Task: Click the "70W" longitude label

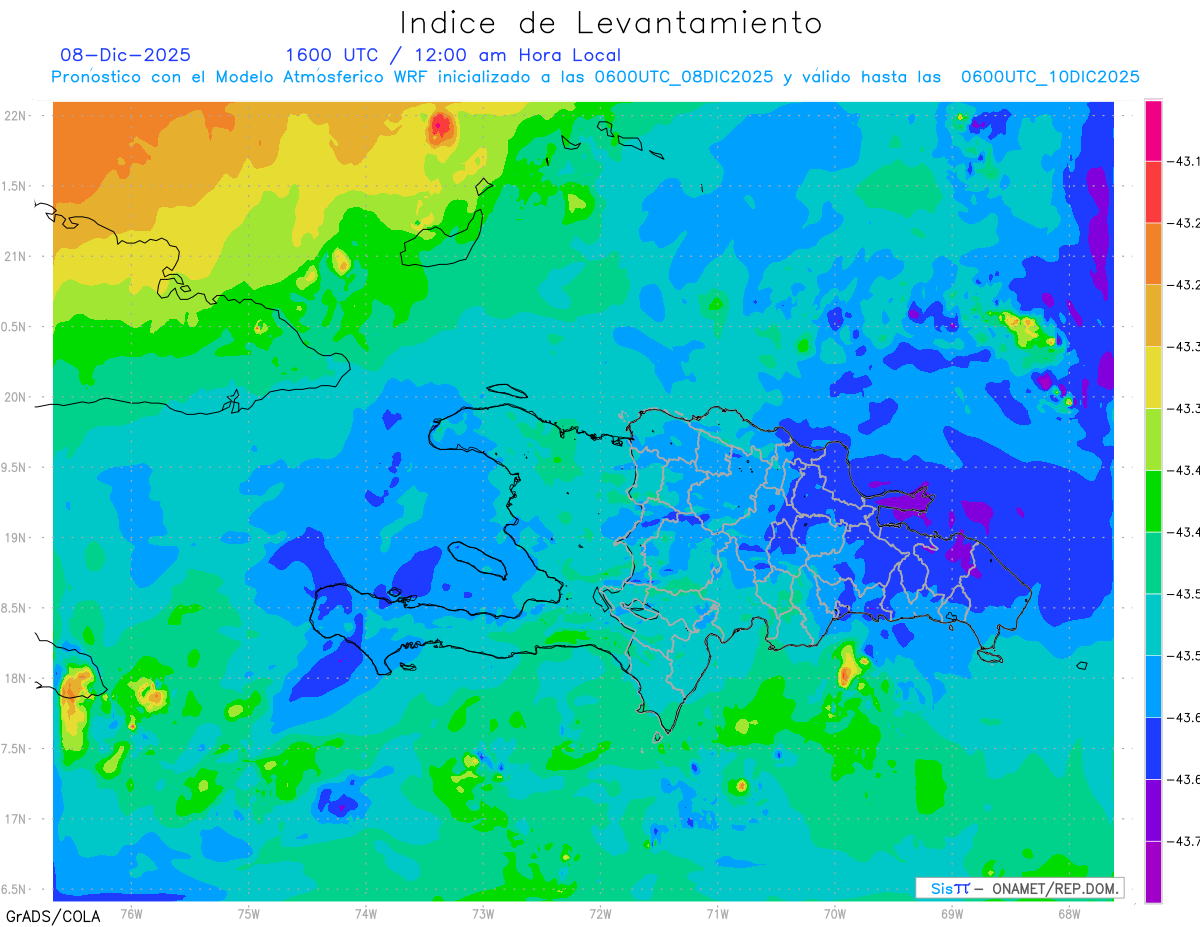Action: (835, 912)
